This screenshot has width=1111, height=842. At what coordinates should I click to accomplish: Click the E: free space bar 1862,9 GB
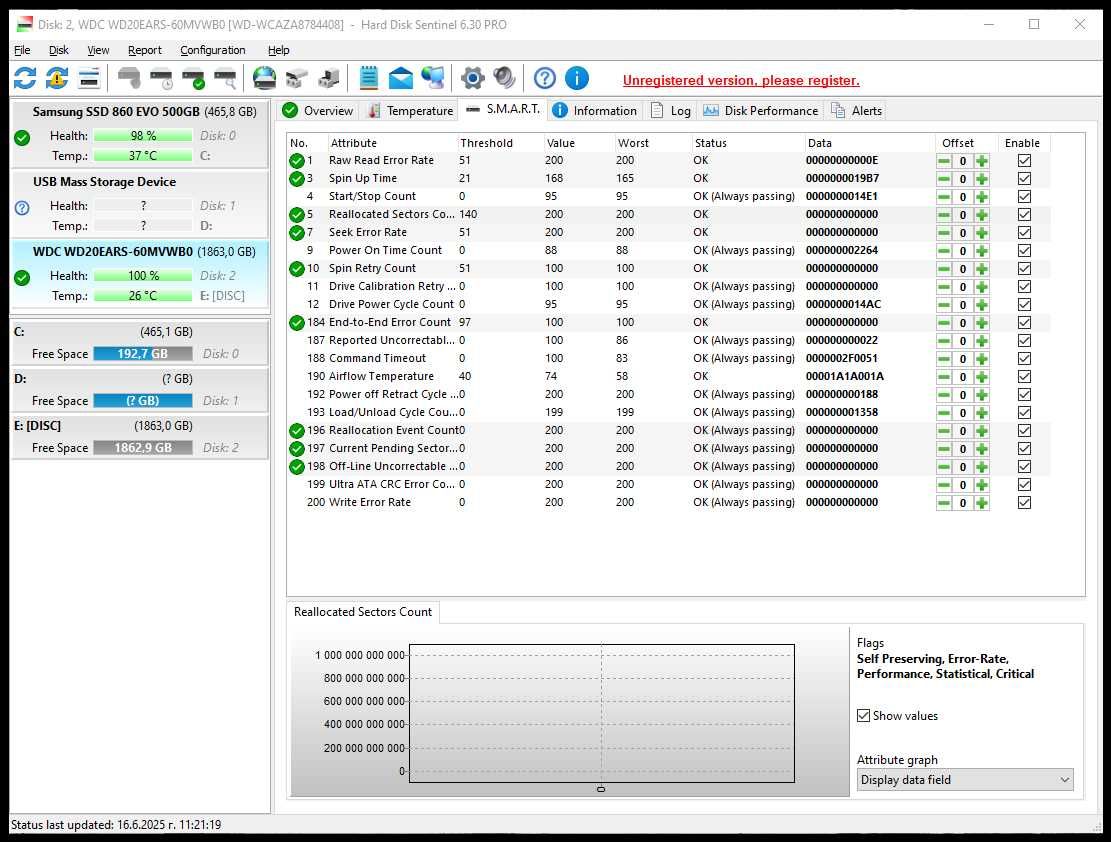click(142, 448)
